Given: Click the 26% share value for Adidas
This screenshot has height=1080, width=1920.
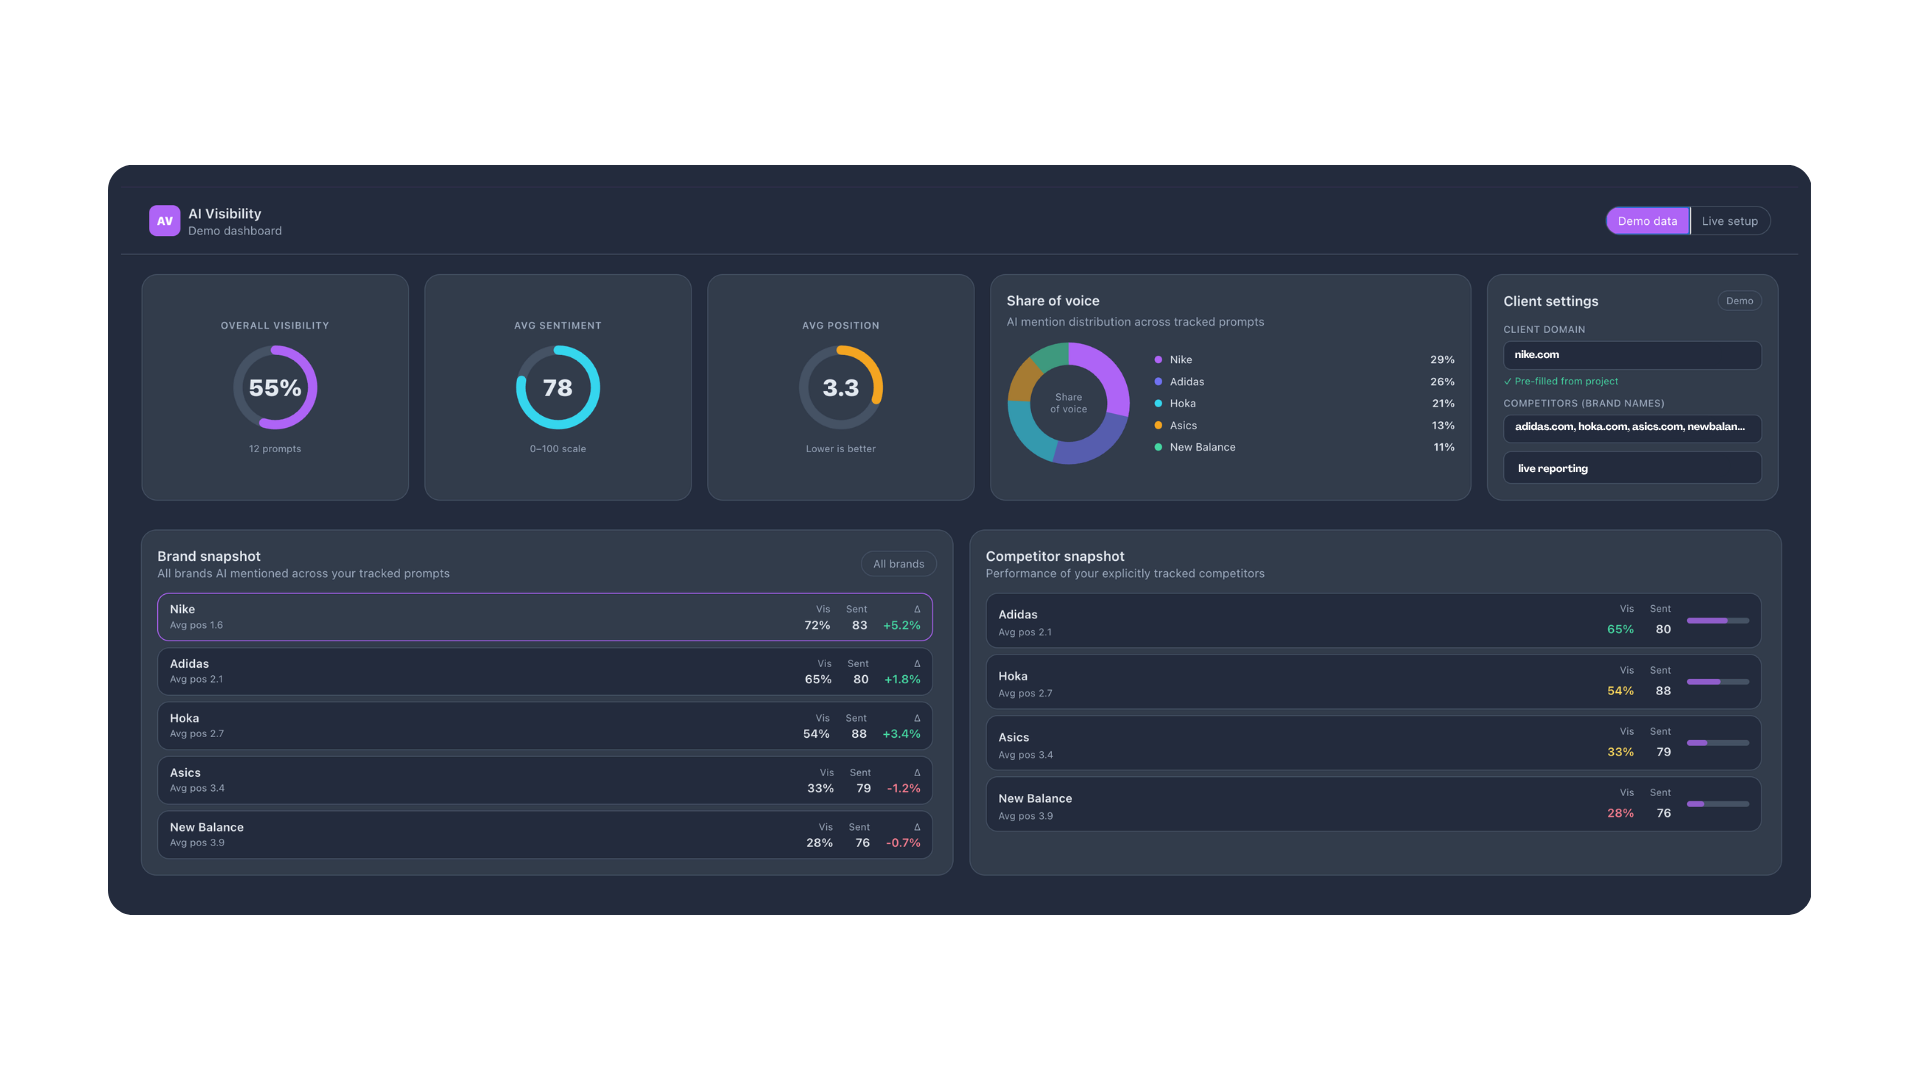Looking at the screenshot, I should click(1442, 382).
